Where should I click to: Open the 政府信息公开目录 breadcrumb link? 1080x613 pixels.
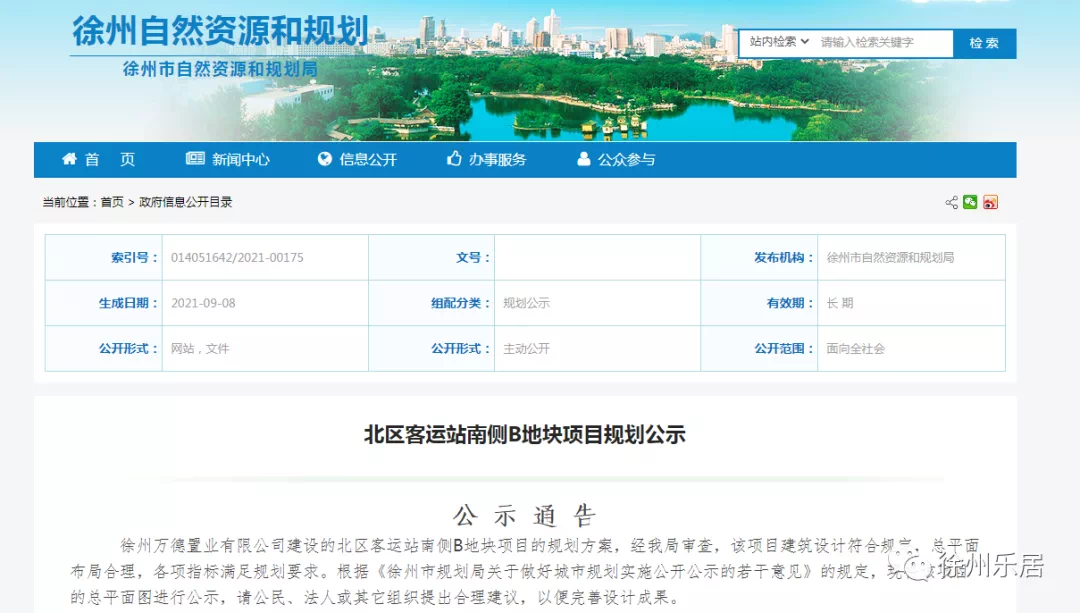[185, 202]
